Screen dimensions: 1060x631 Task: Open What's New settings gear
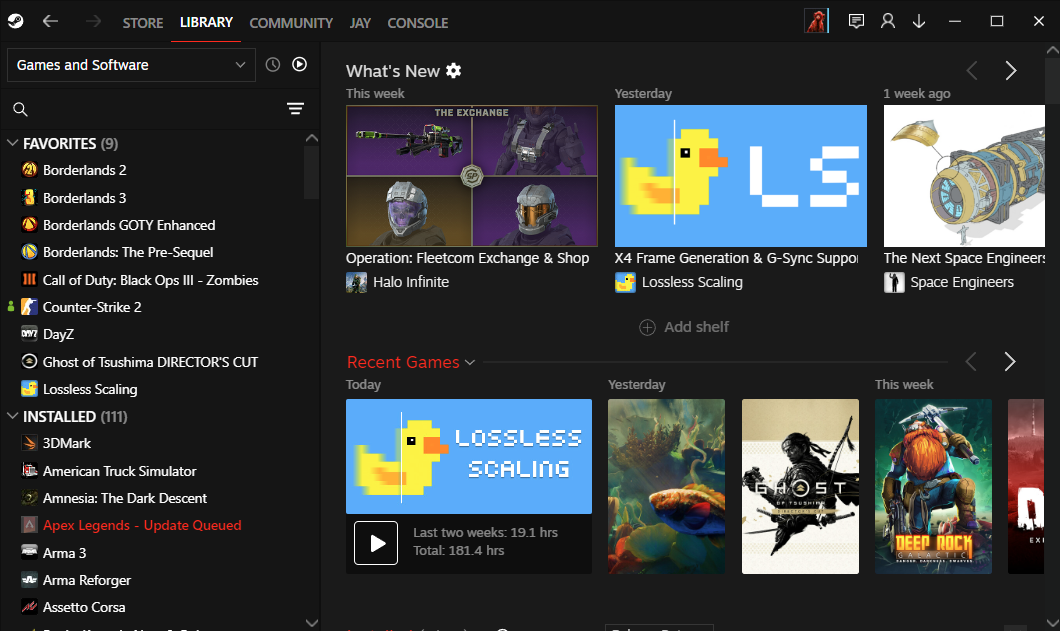[x=454, y=70]
